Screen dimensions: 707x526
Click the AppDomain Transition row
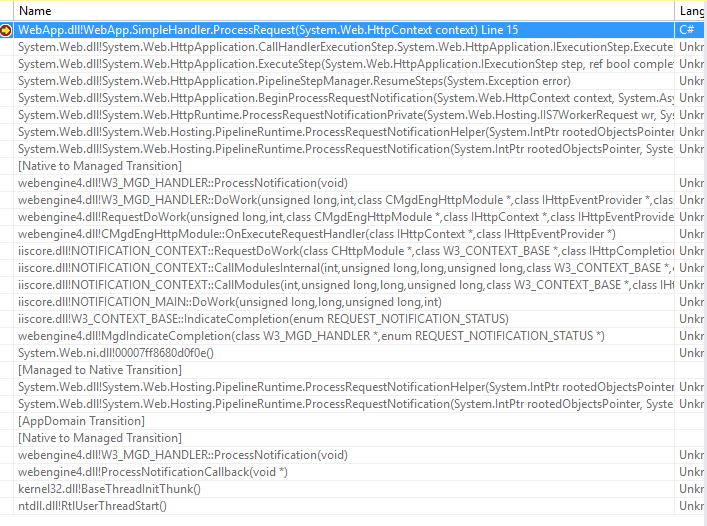(82, 421)
